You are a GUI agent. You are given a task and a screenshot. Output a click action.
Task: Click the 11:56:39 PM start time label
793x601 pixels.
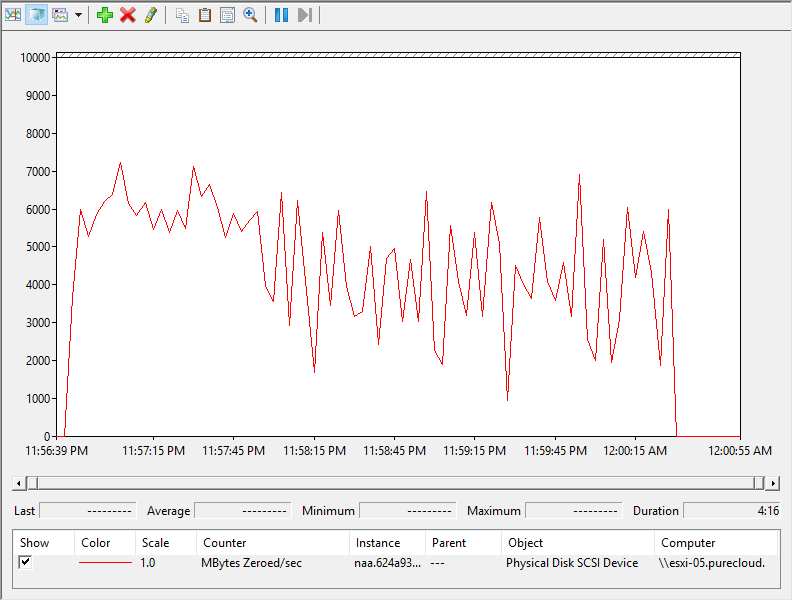57,450
